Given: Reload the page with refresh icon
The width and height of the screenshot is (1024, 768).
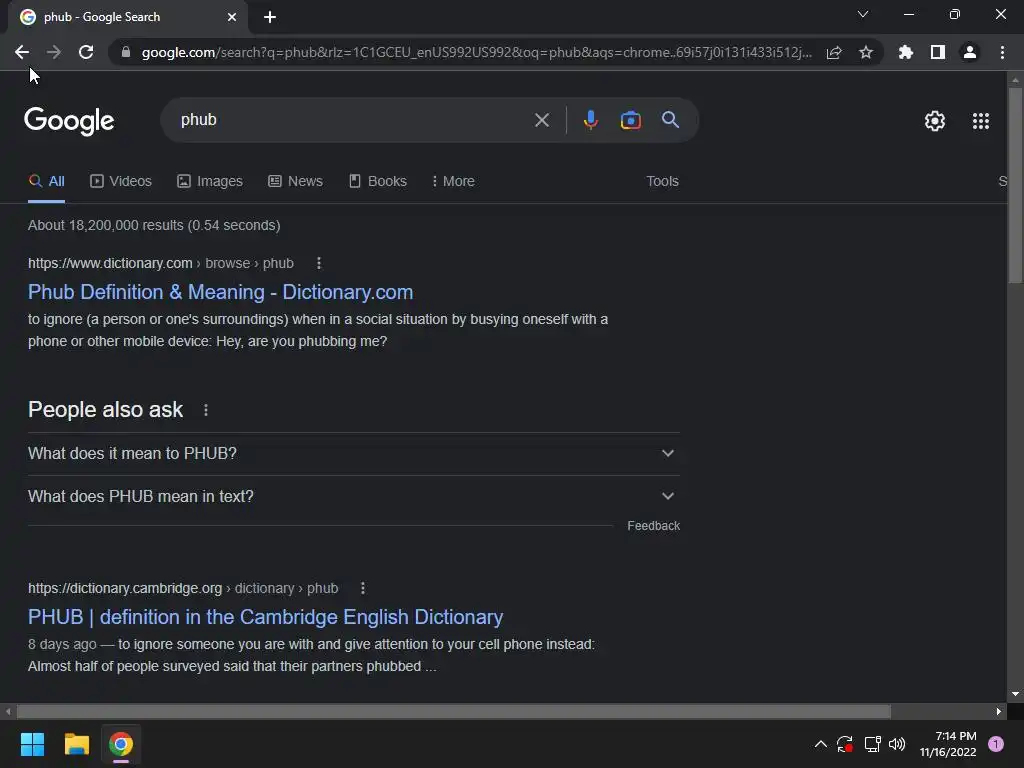Looking at the screenshot, I should tap(86, 52).
